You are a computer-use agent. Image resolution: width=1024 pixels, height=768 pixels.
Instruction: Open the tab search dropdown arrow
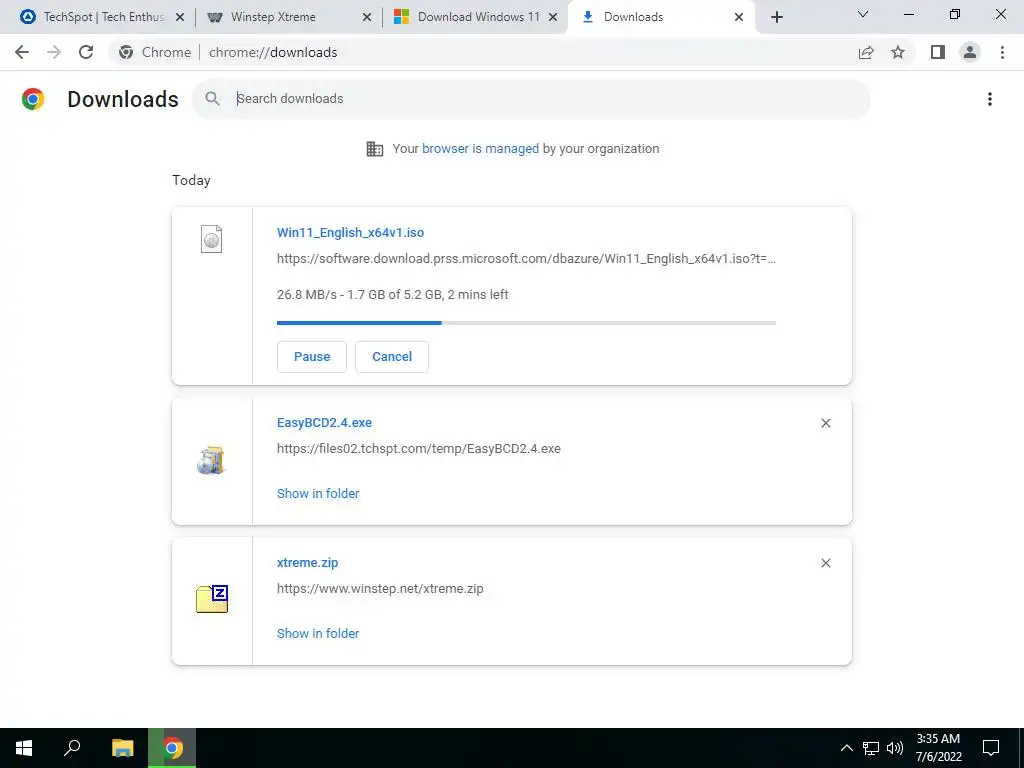(863, 14)
